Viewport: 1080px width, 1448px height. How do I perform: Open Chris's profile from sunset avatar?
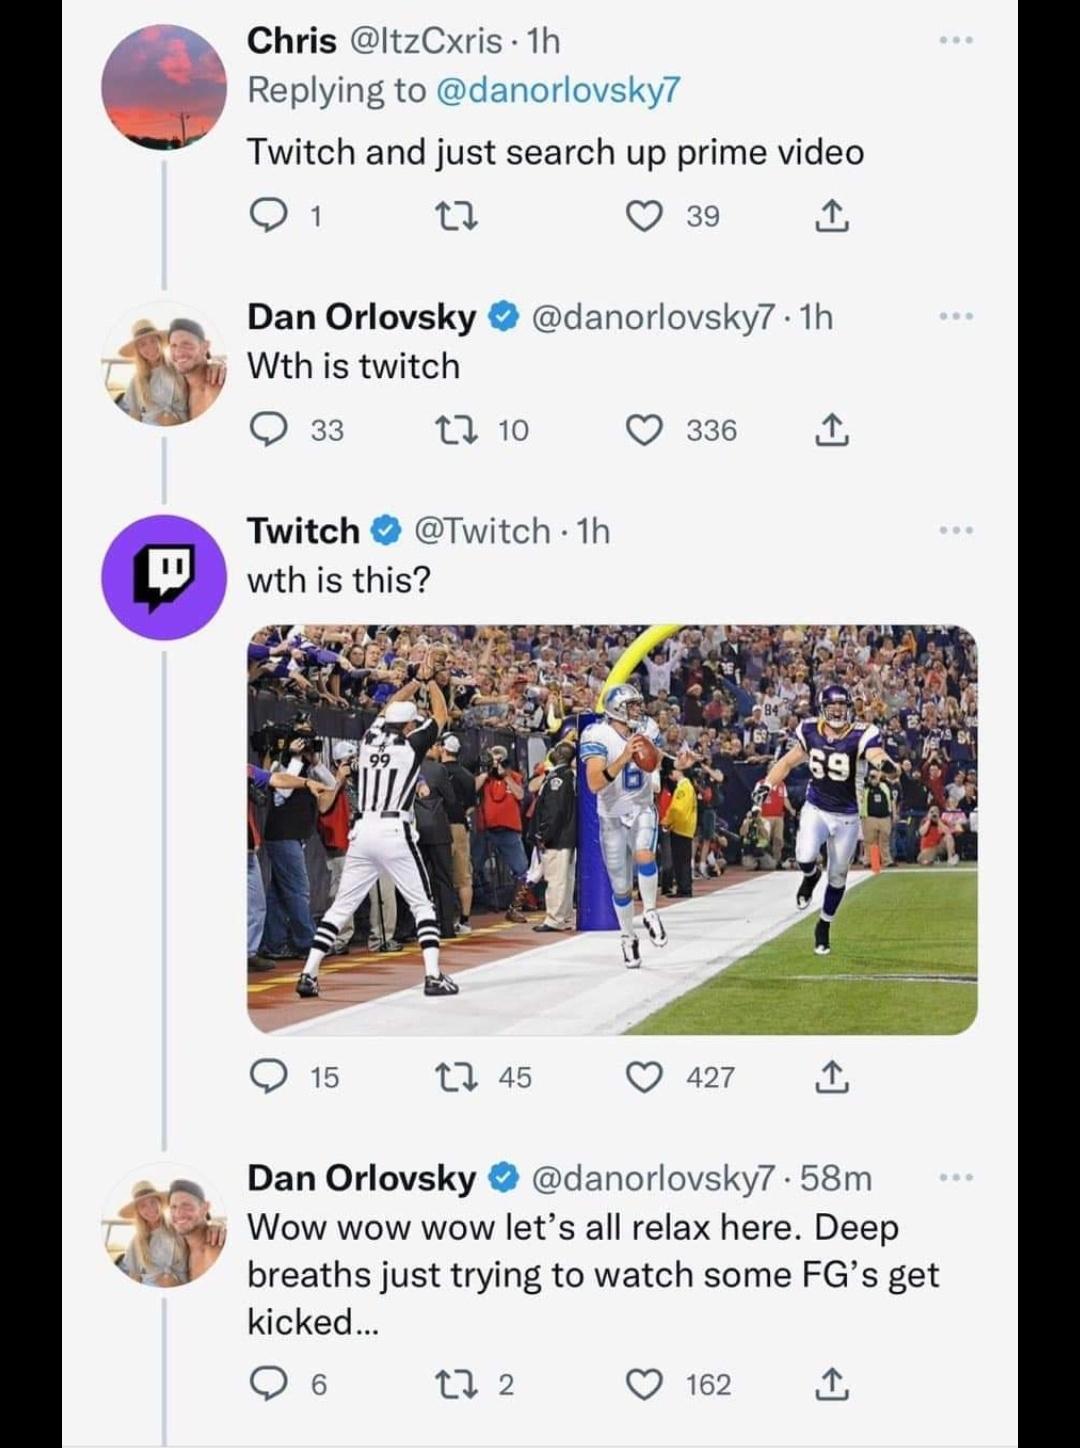[164, 87]
